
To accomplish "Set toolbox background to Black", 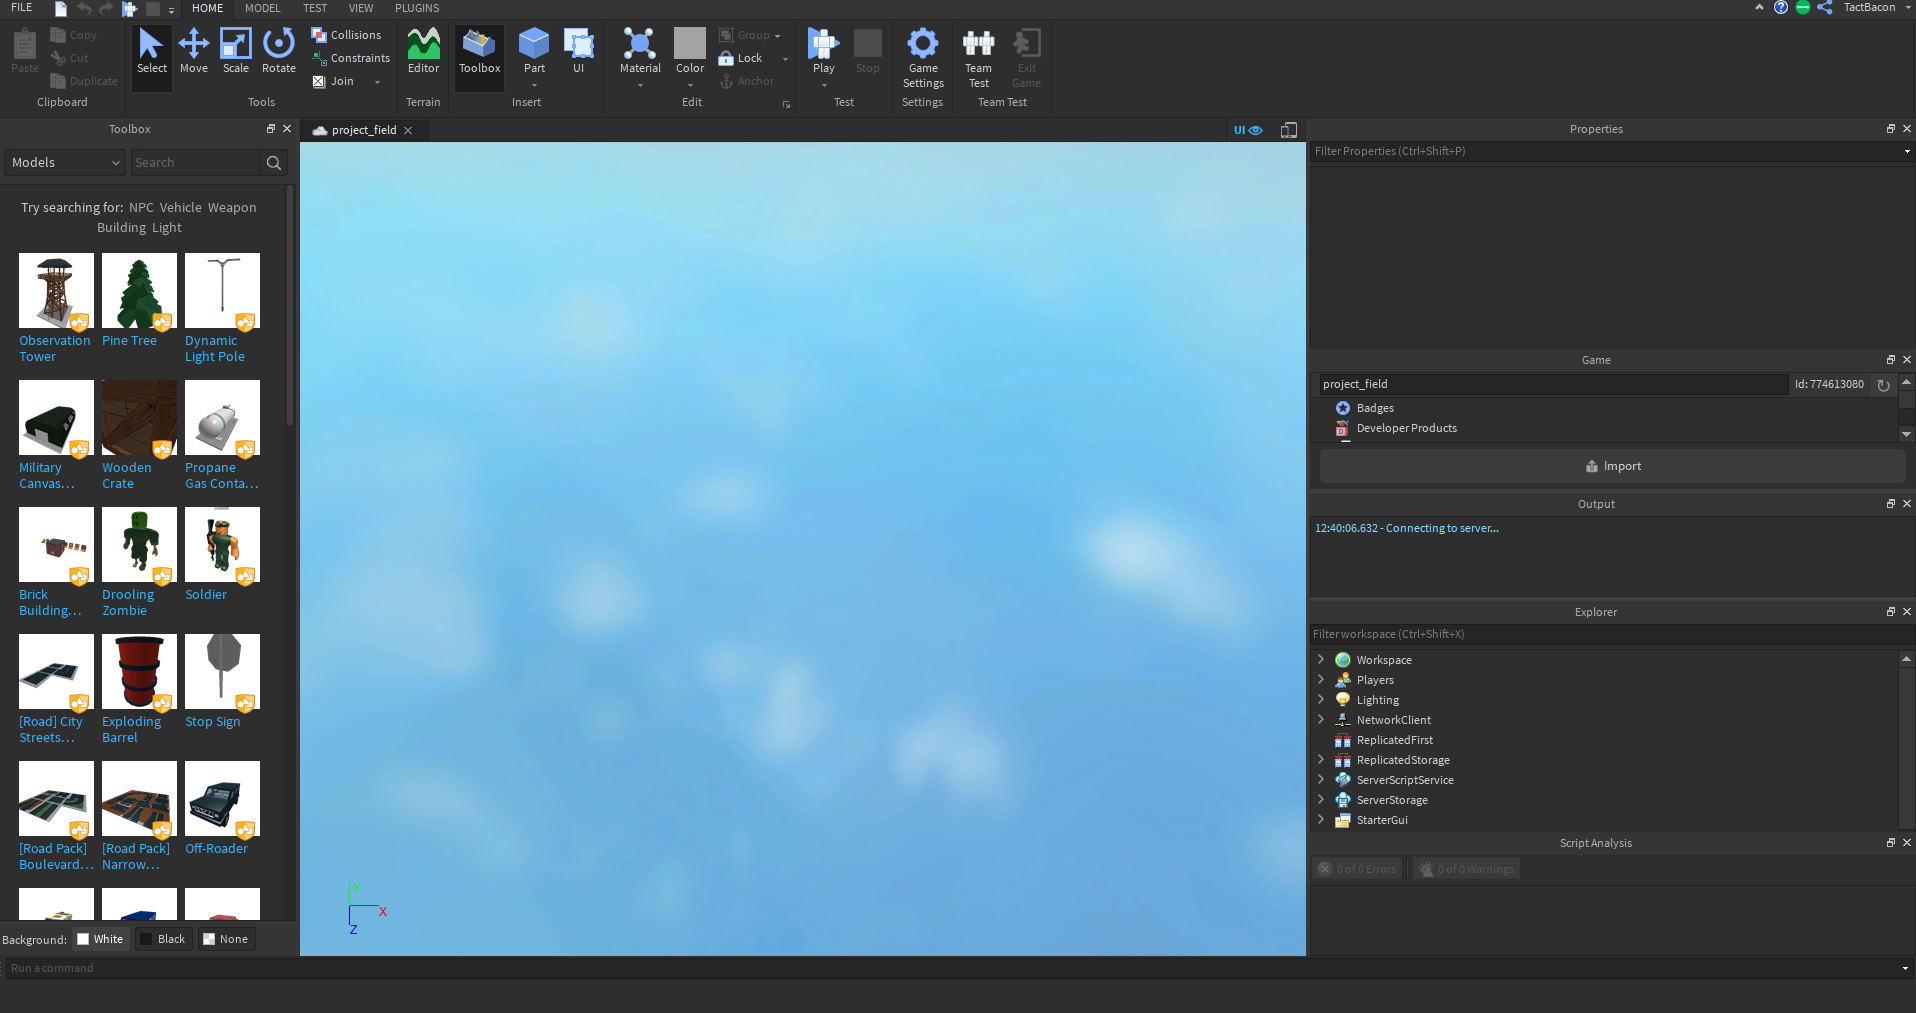I will point(162,939).
